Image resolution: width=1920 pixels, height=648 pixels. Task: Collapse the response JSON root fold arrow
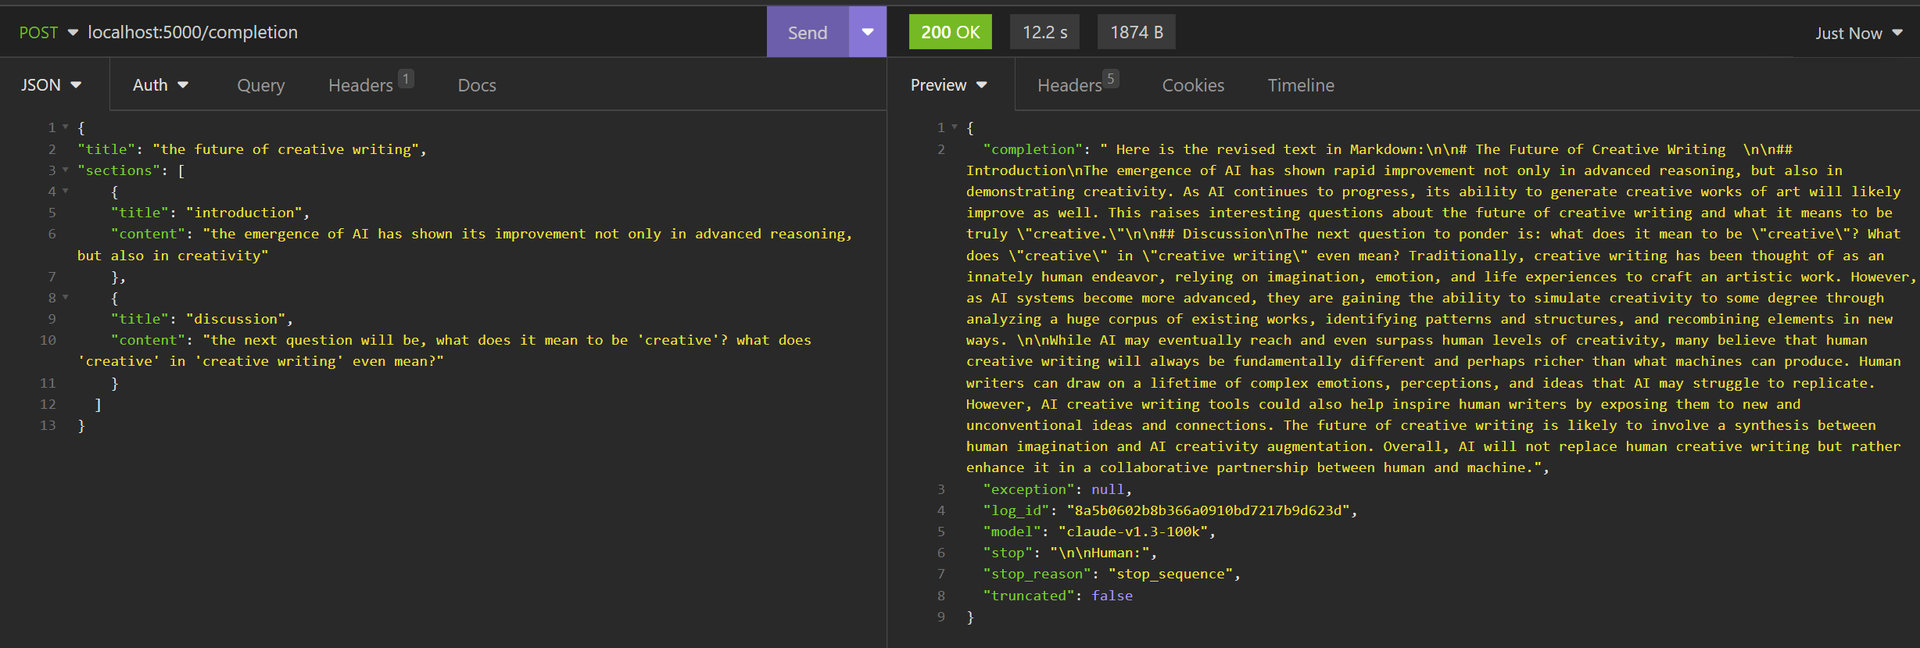coord(955,127)
